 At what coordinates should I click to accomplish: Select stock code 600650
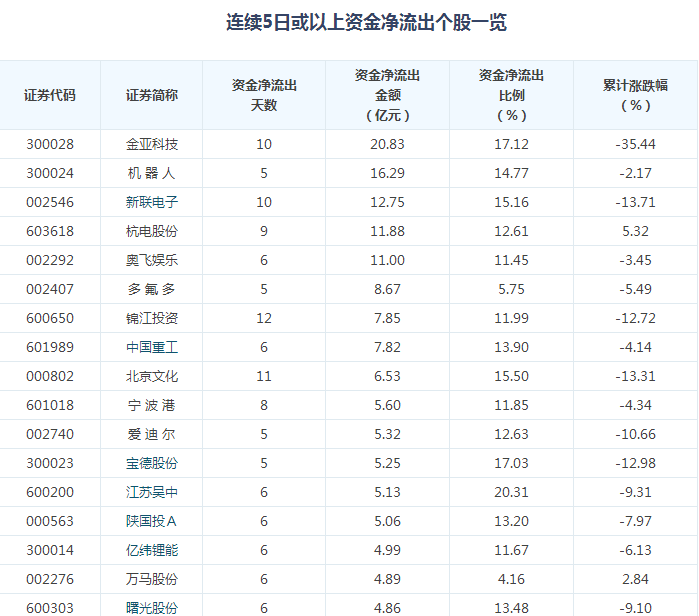50,318
